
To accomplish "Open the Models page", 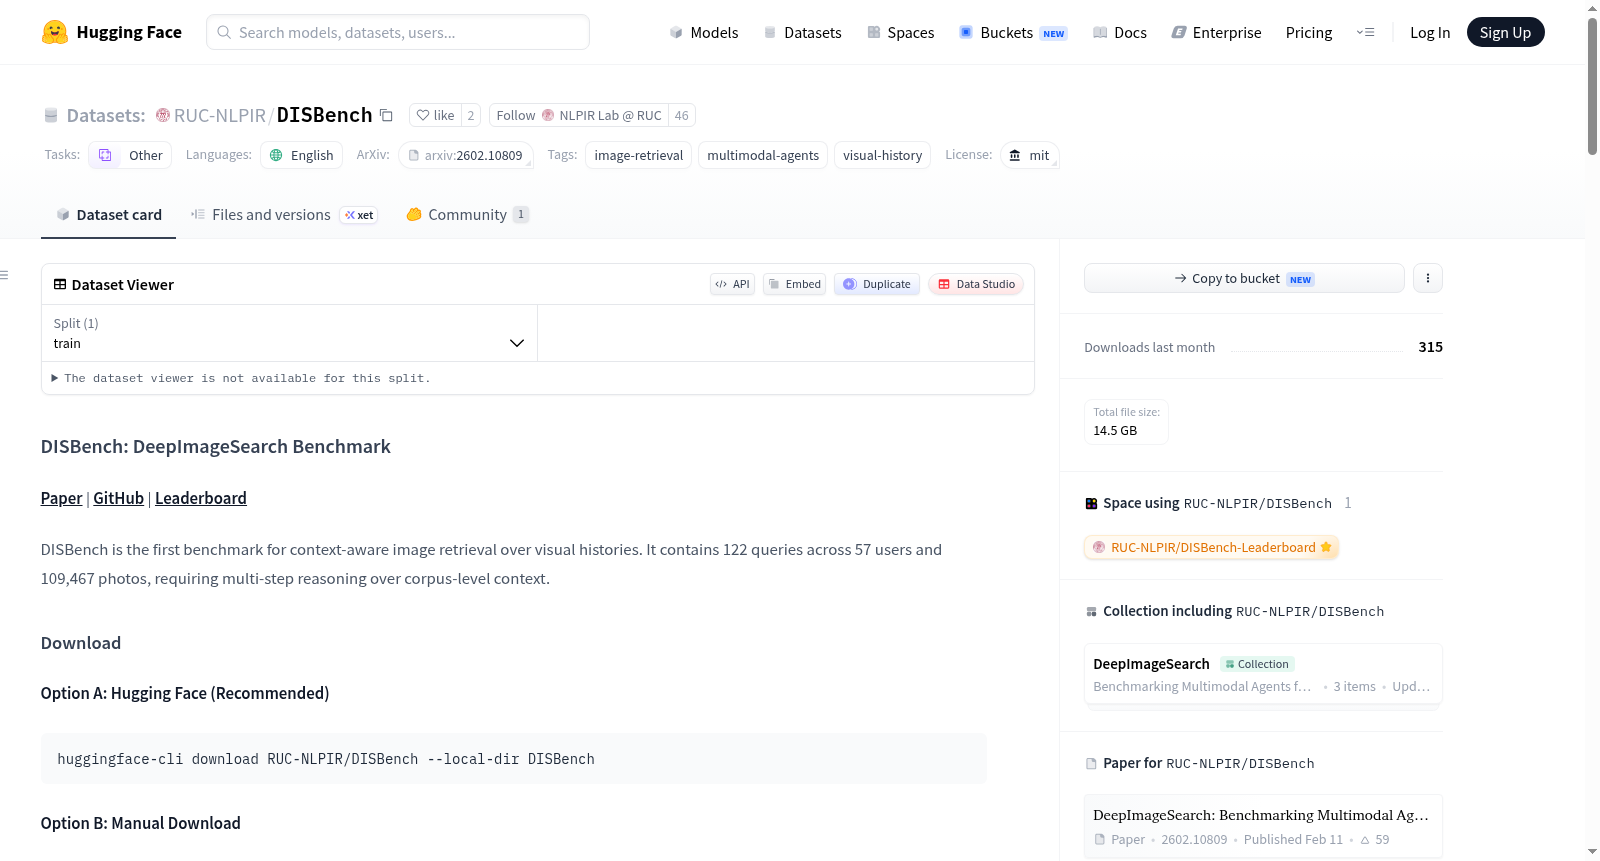I will click(704, 32).
